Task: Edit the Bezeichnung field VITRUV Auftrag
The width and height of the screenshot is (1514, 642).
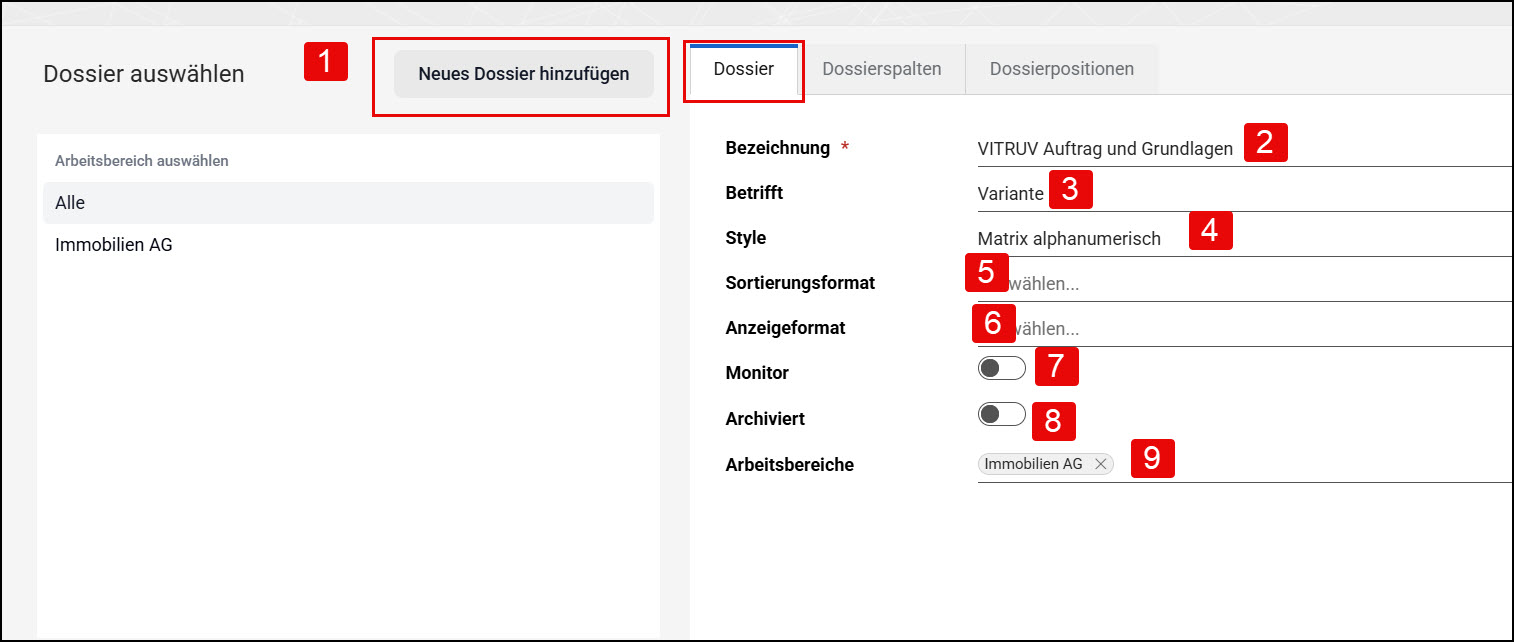Action: click(1245, 148)
